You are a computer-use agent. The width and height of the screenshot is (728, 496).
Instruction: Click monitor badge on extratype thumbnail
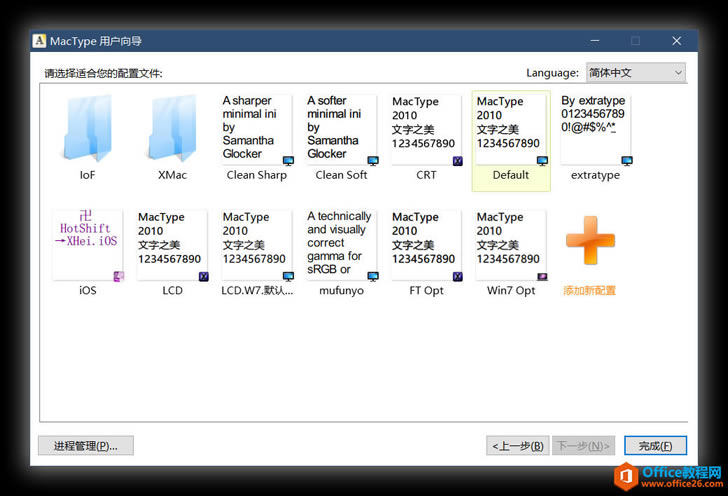point(627,161)
